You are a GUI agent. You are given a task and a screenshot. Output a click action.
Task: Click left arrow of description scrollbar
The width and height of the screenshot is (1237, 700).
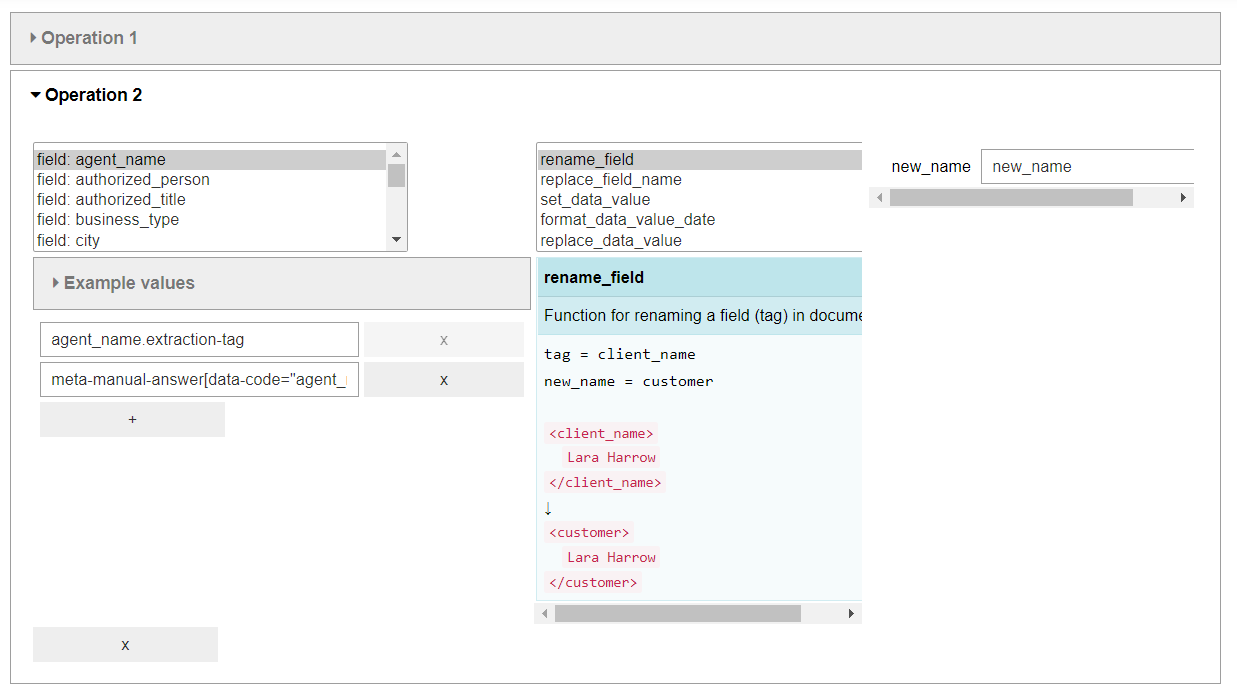545,613
